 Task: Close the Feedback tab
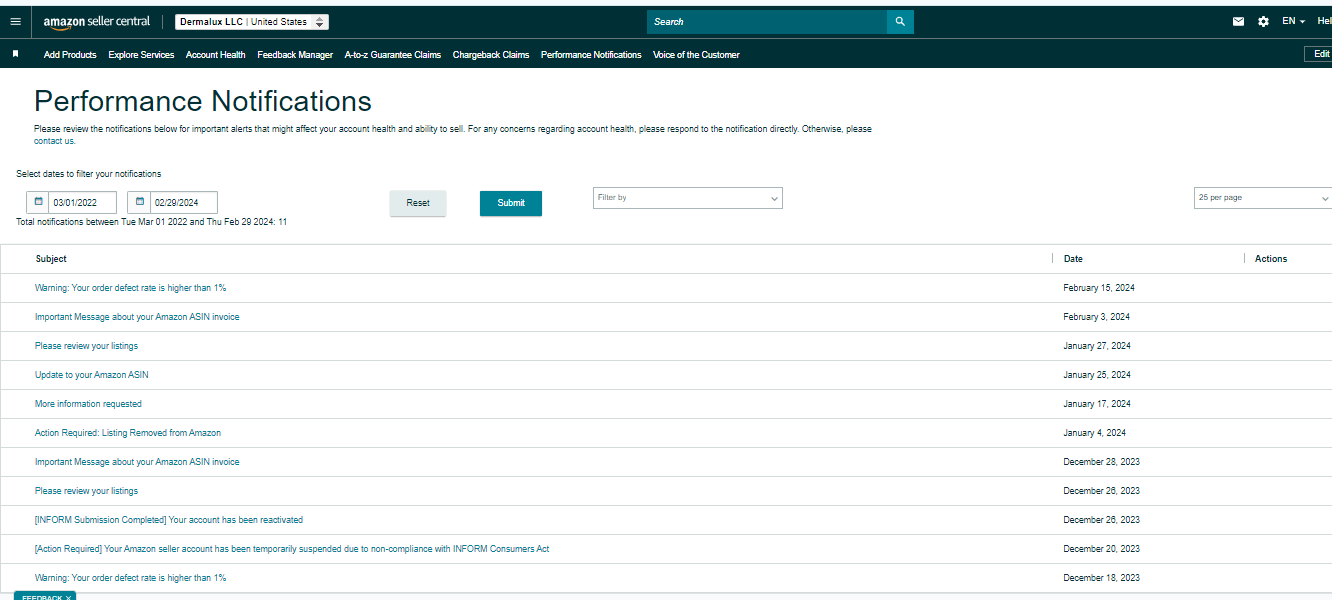point(68,597)
